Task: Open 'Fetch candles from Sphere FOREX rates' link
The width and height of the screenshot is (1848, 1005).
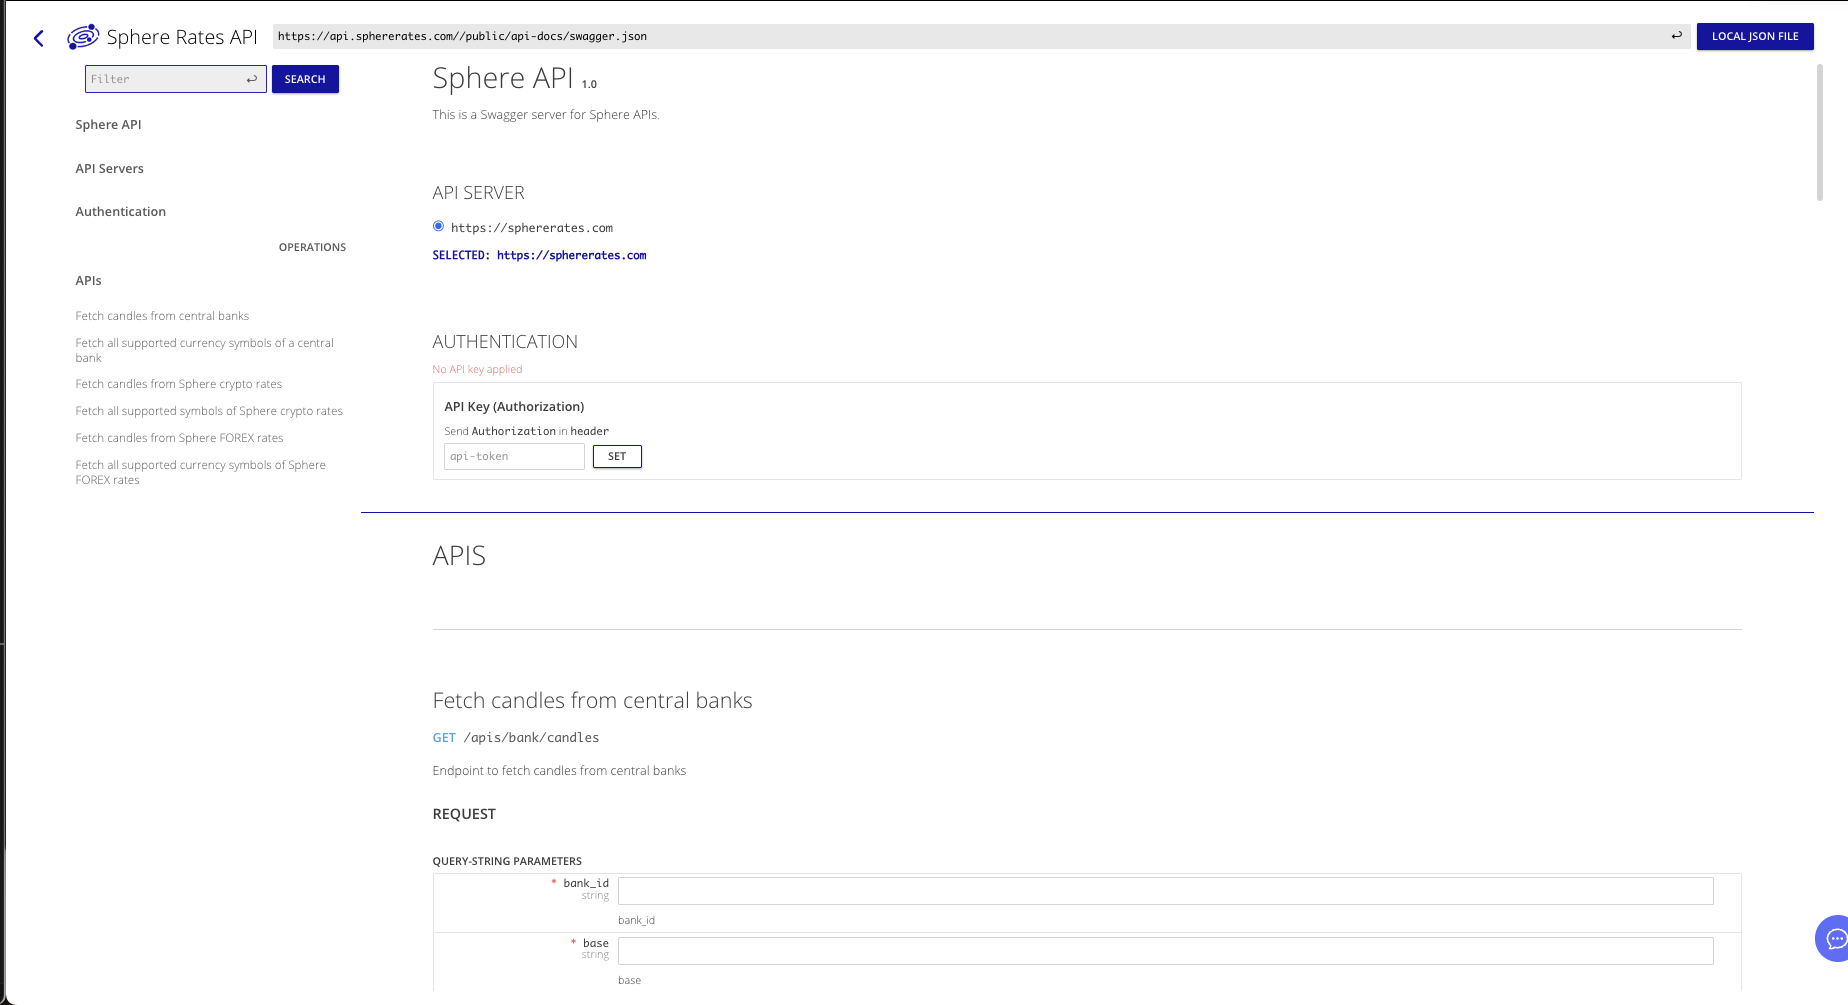Action: tap(179, 438)
